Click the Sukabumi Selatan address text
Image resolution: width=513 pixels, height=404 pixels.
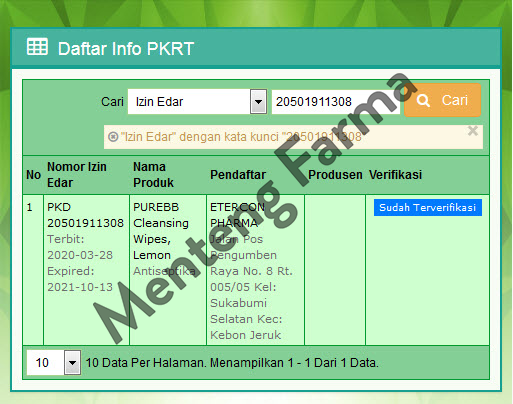(x=246, y=311)
